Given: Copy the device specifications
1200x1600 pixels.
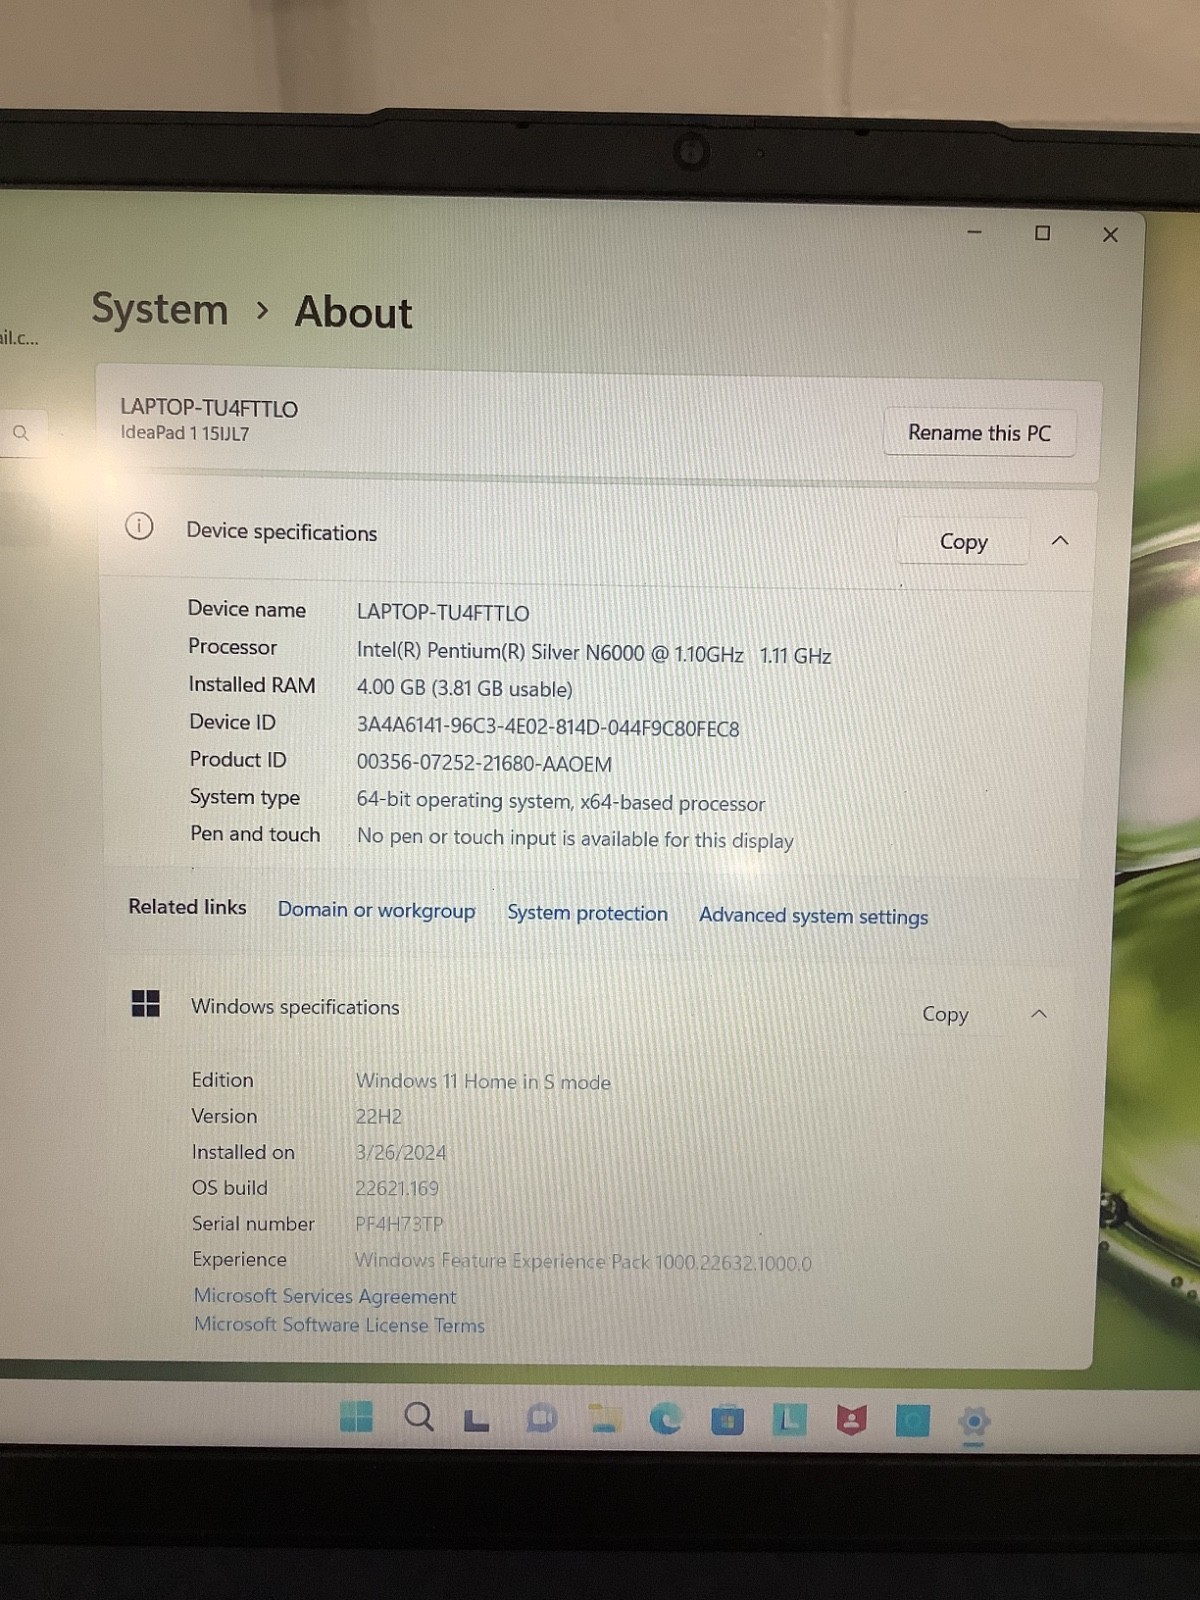Looking at the screenshot, I should point(963,542).
